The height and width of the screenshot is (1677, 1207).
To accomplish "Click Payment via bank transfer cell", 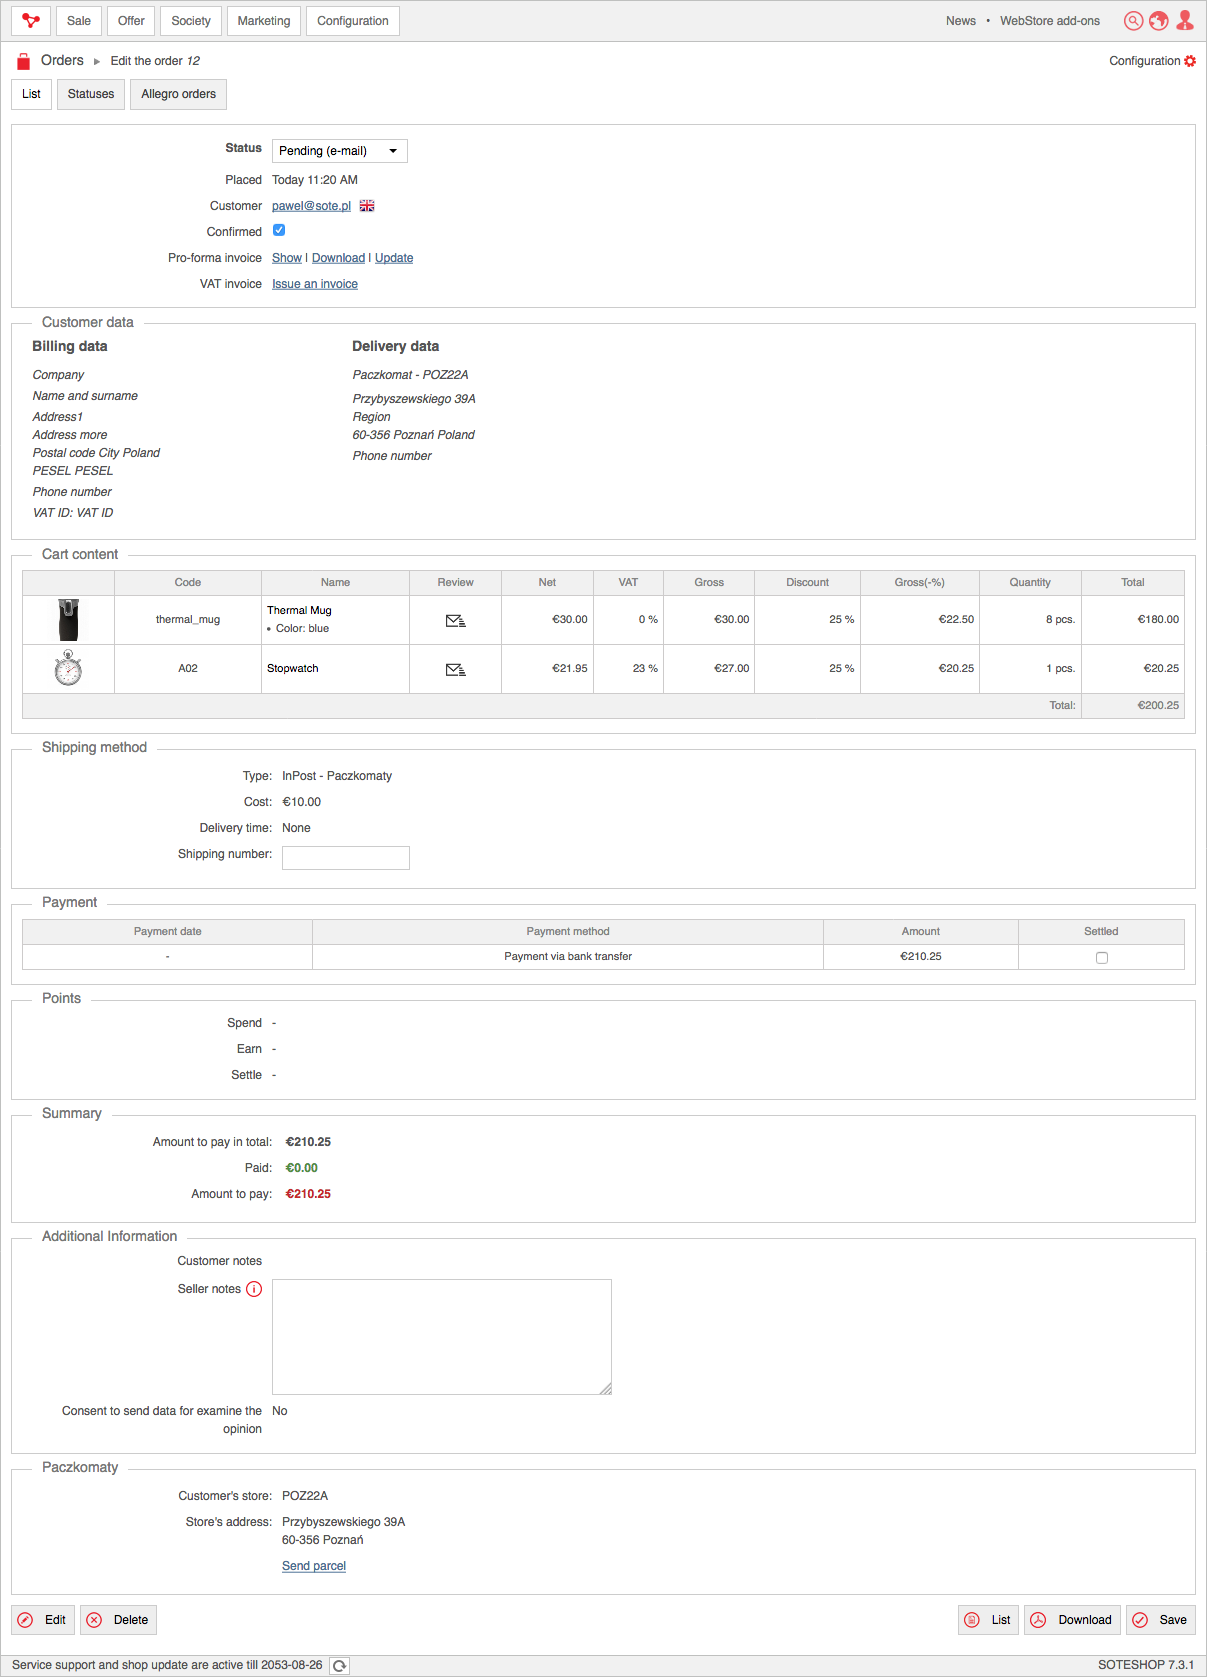I will (568, 957).
